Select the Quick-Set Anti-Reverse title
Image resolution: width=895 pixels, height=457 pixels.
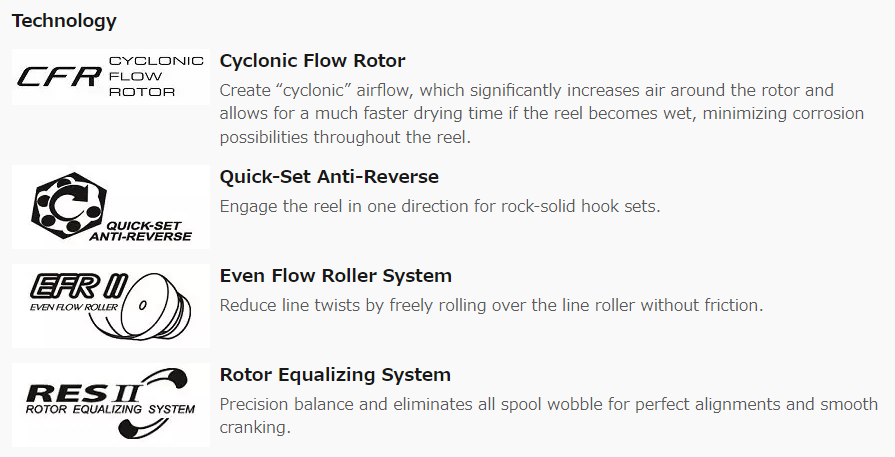[329, 176]
